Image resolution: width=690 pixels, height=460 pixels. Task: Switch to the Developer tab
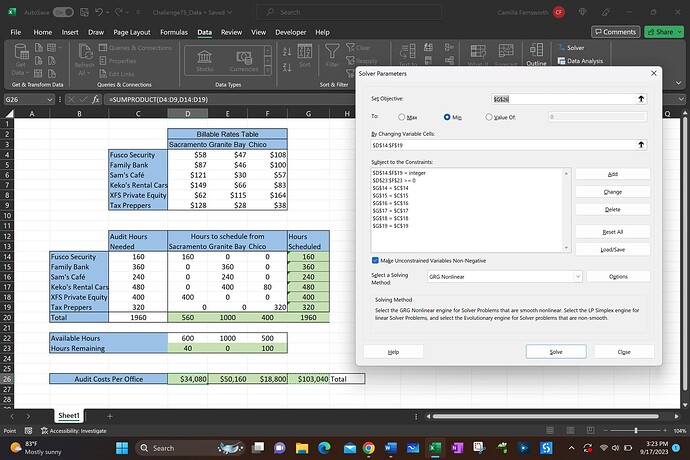pos(290,32)
